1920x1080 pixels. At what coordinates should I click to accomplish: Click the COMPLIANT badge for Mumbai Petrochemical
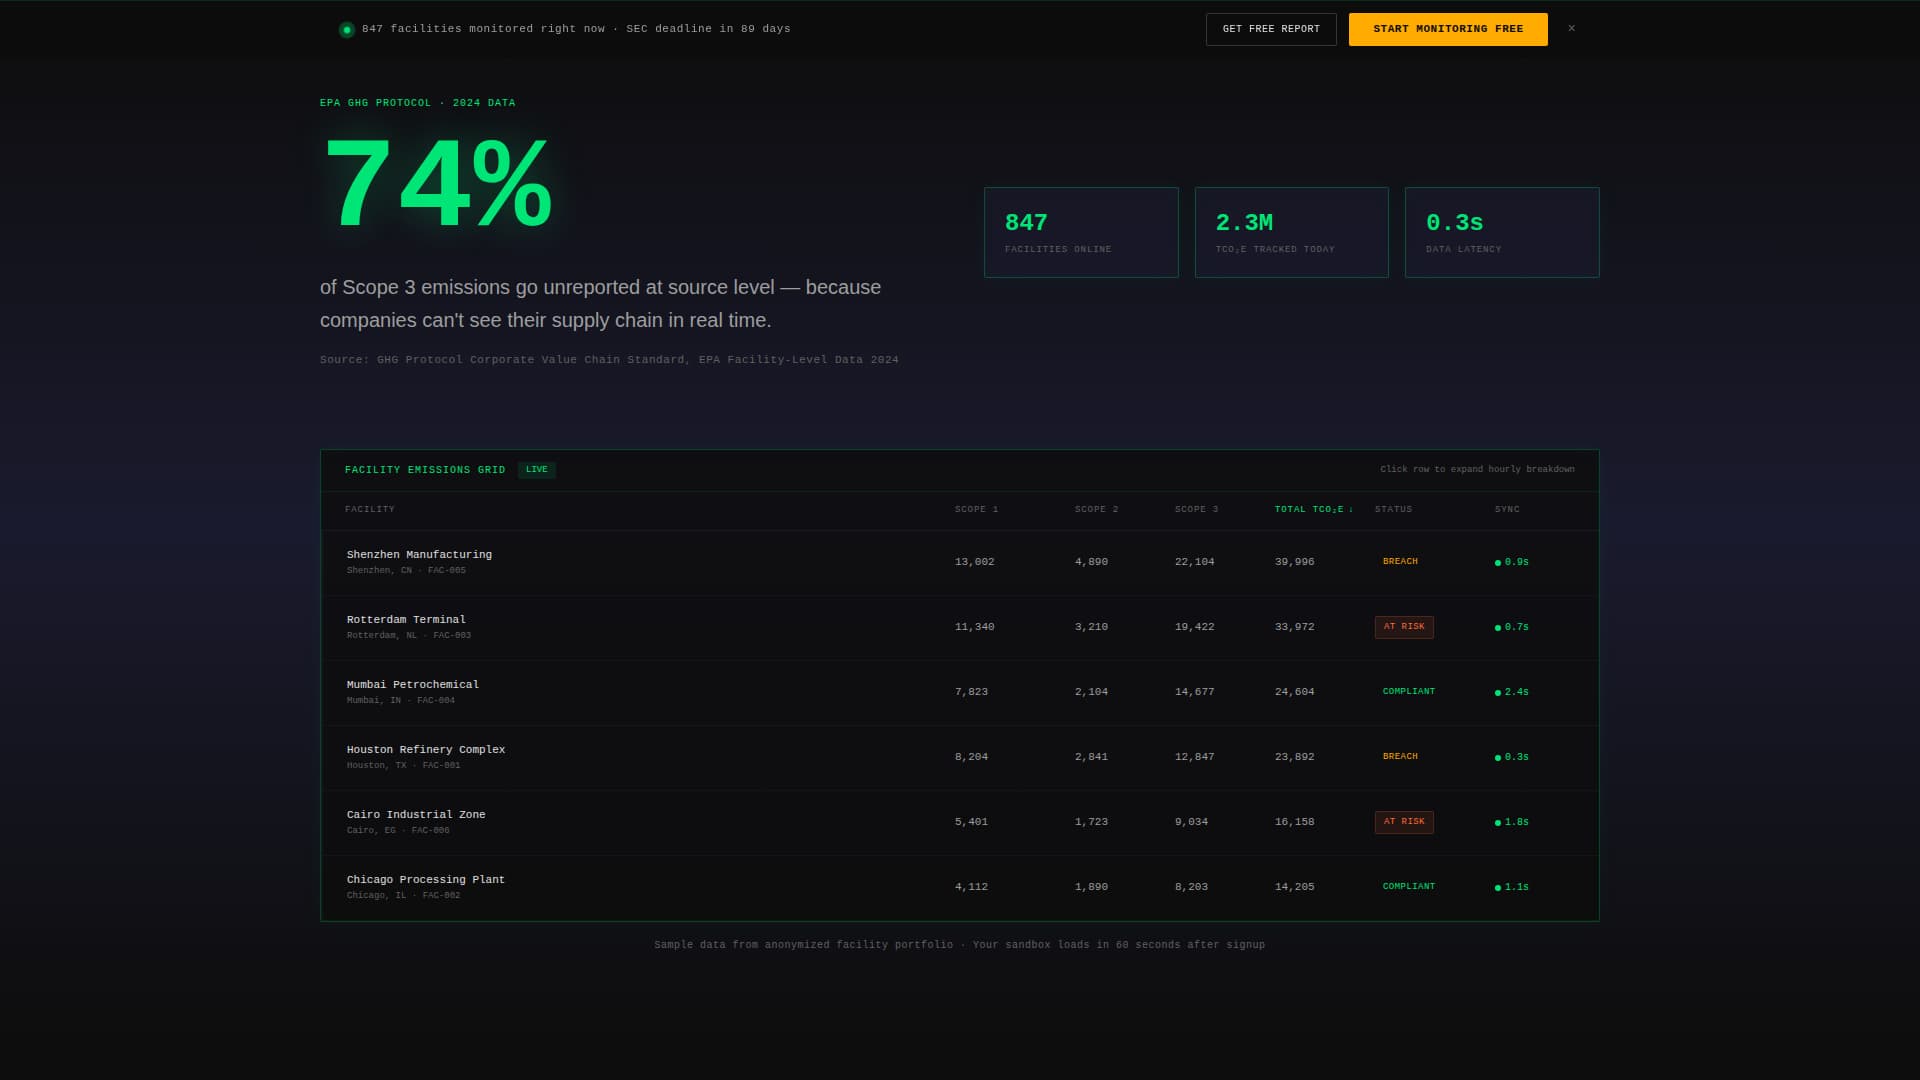point(1408,692)
